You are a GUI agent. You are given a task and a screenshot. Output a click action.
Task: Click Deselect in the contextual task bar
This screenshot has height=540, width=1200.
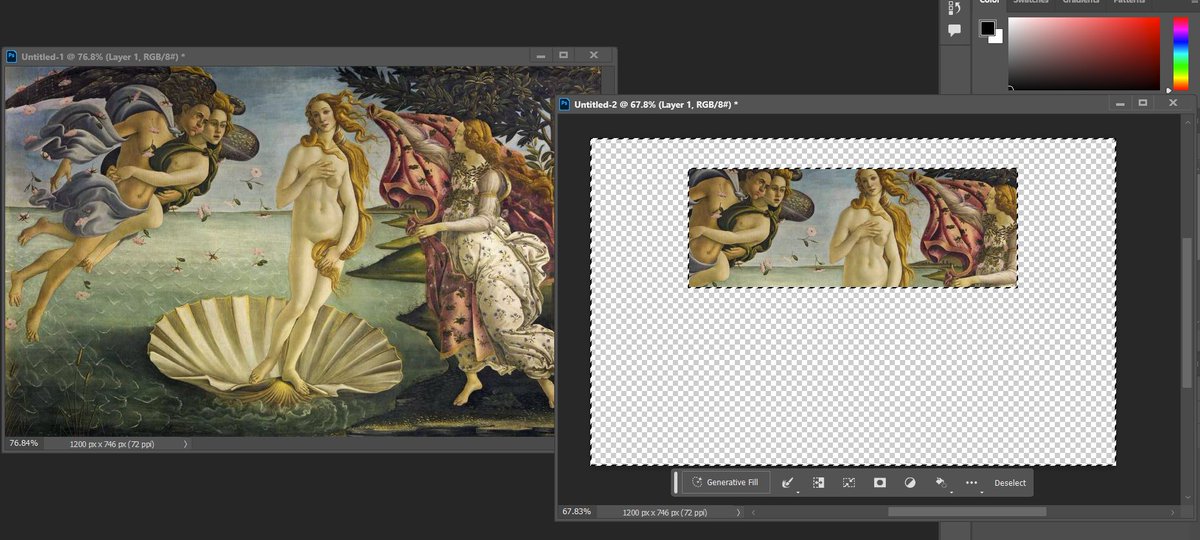tap(1010, 483)
